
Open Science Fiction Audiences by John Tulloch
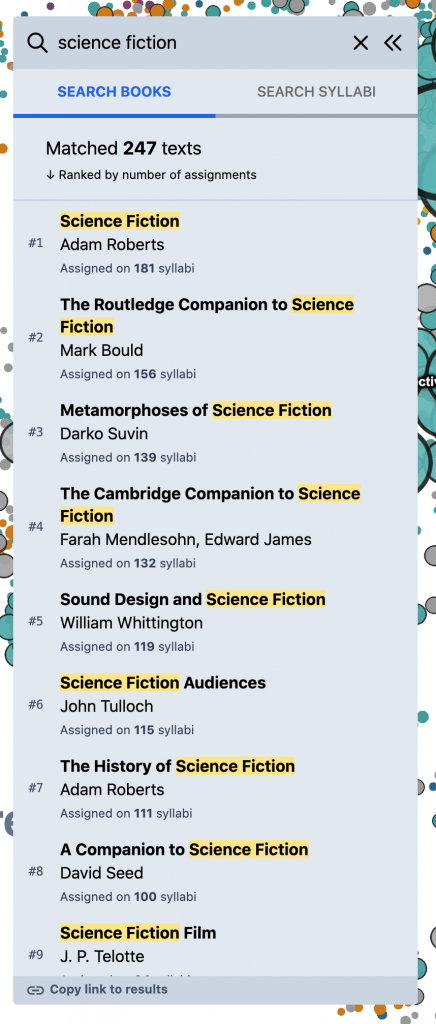215,705
